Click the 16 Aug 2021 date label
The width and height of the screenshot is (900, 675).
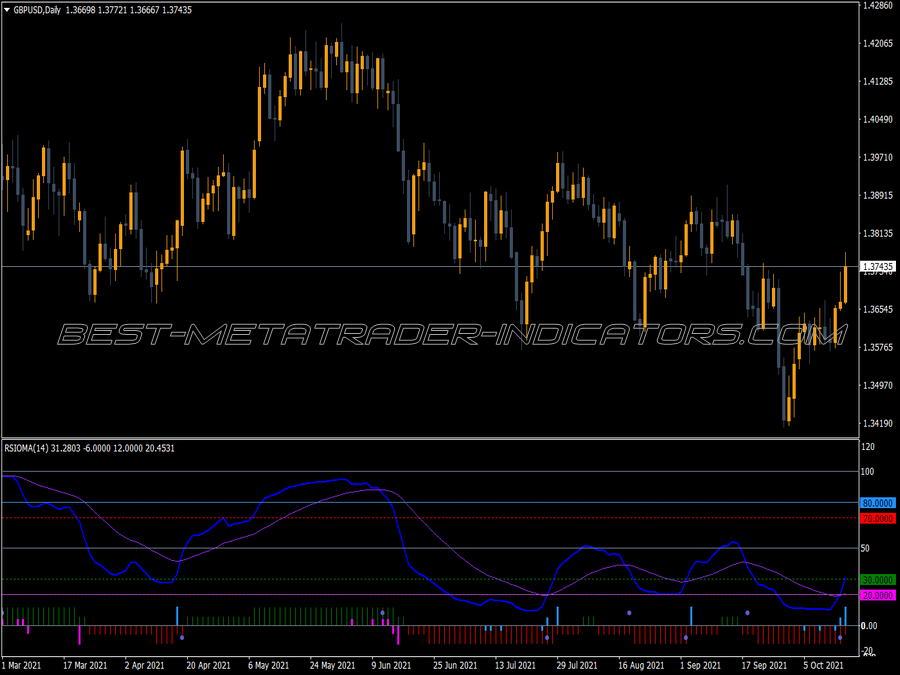coord(641,666)
